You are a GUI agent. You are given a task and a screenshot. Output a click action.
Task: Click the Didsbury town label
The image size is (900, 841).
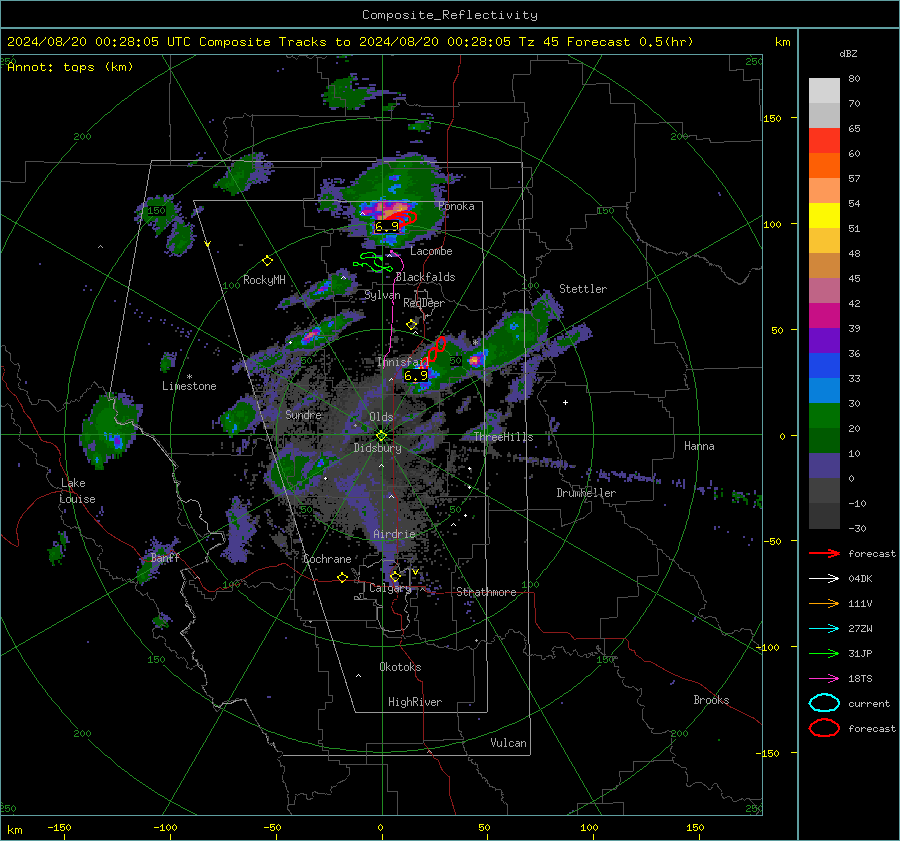click(x=377, y=448)
